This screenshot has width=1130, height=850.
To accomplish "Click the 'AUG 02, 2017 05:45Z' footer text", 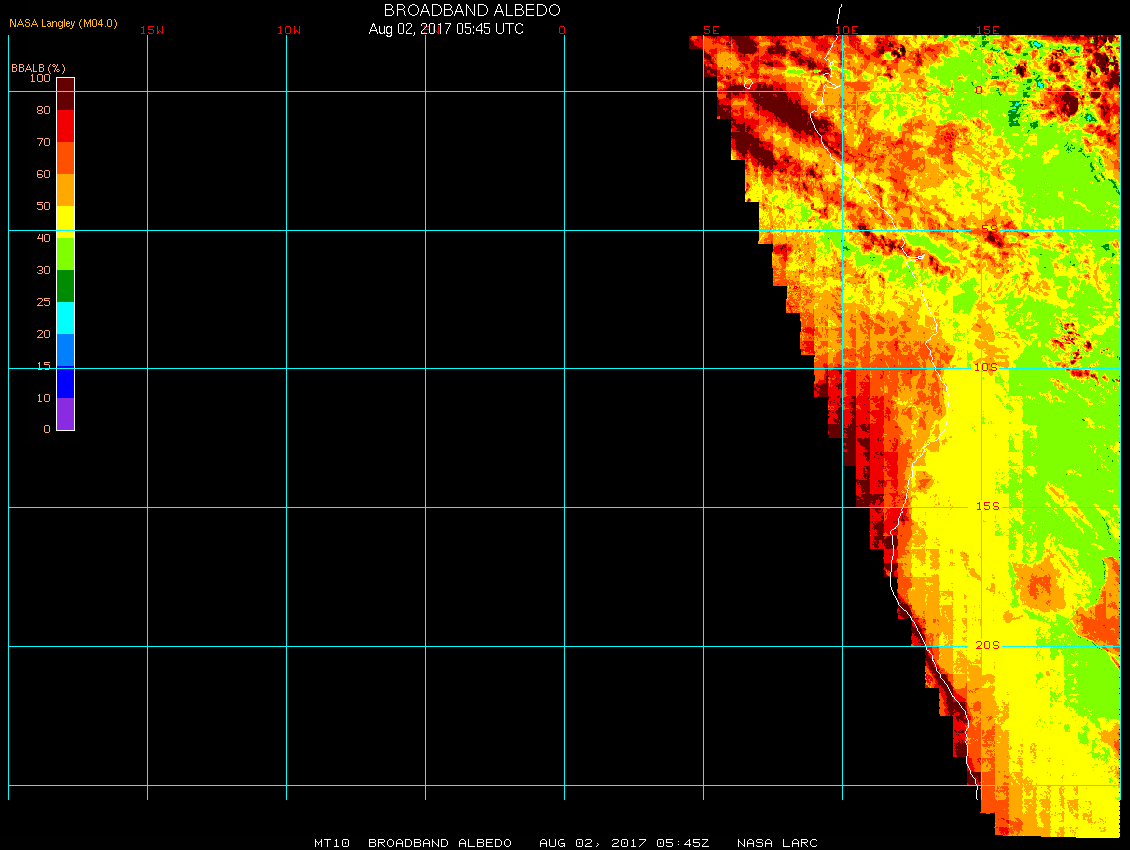I will [624, 843].
